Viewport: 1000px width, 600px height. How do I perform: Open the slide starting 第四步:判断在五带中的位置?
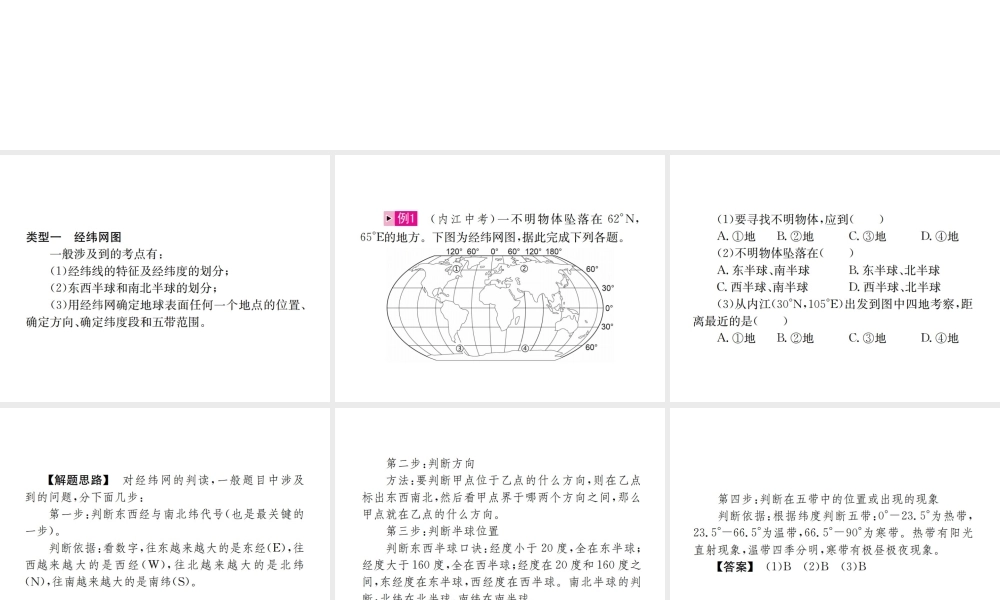(x=835, y=504)
